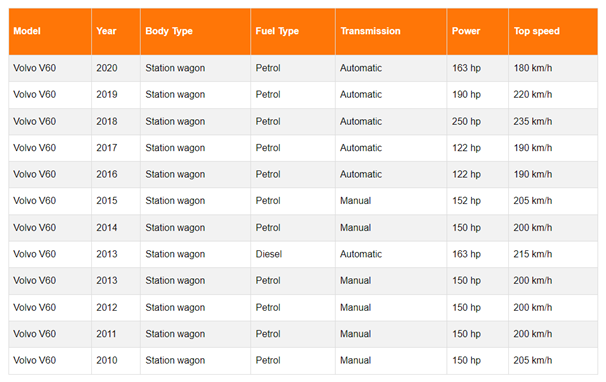Select the Transmission column header
The height and width of the screenshot is (382, 606).
[x=391, y=31]
